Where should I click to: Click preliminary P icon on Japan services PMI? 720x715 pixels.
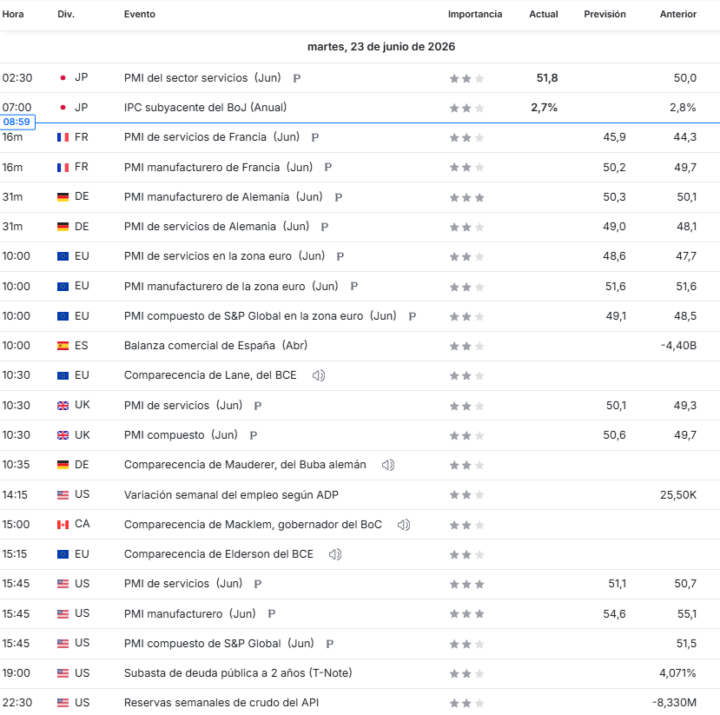[297, 79]
